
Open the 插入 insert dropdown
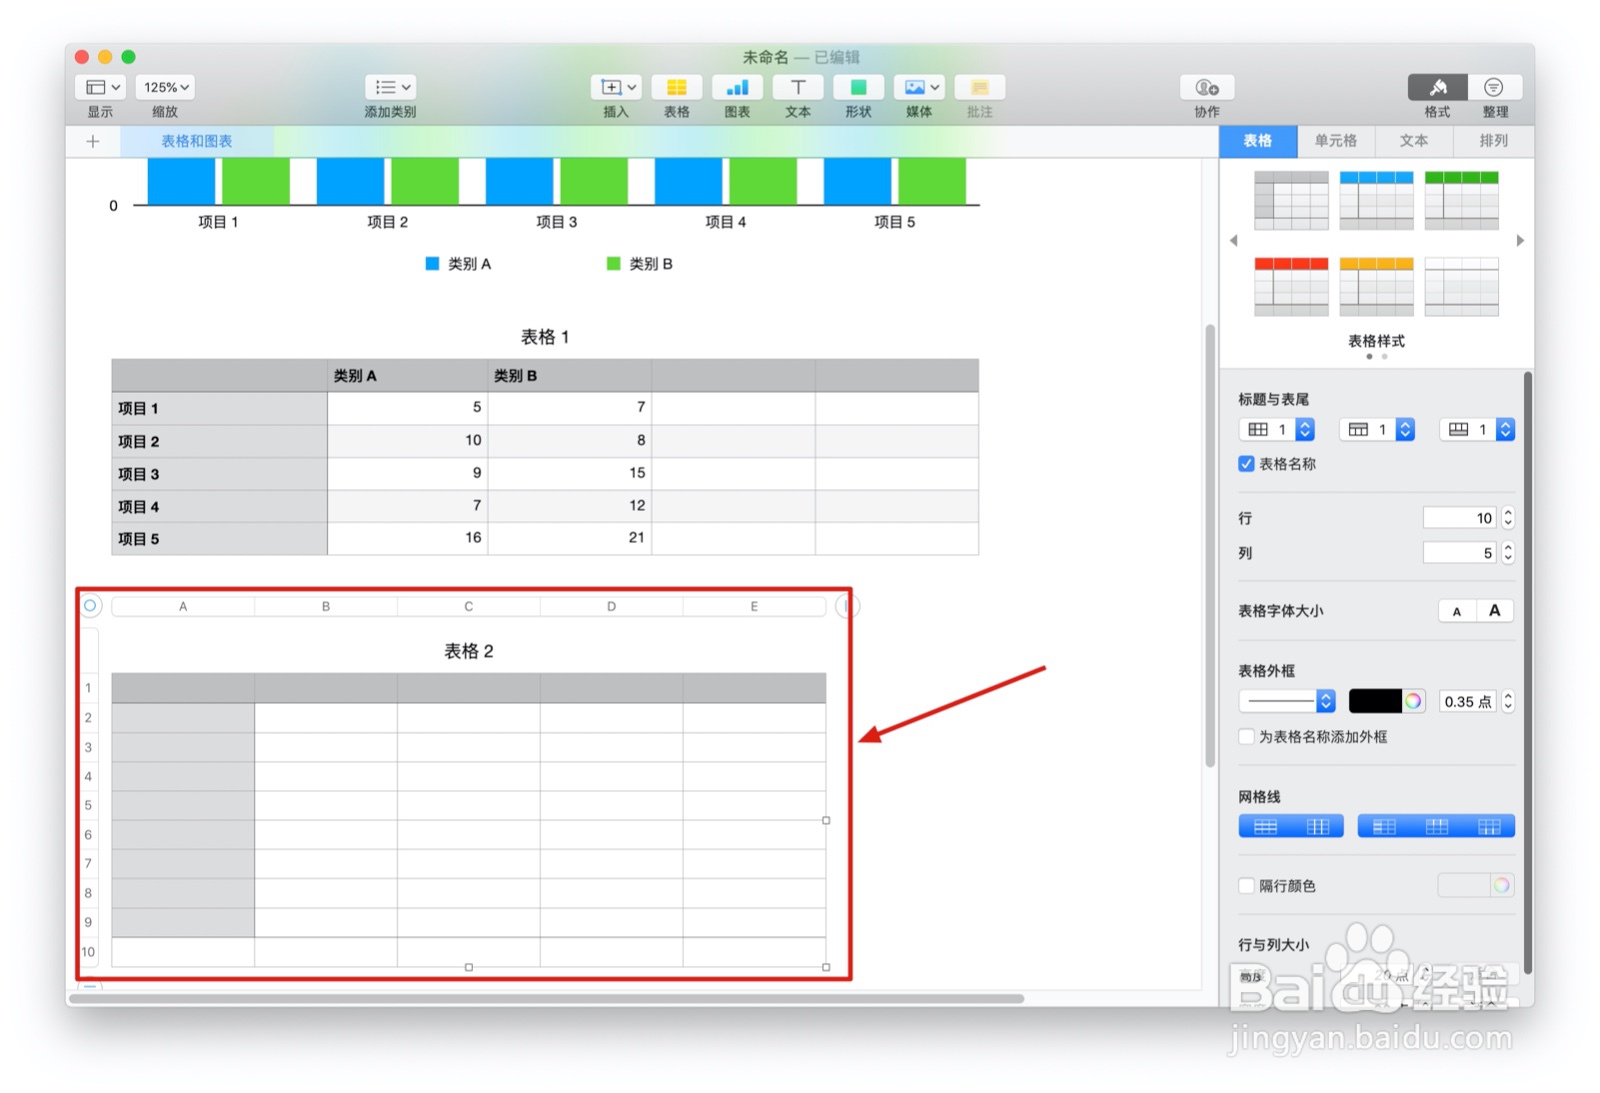(616, 87)
